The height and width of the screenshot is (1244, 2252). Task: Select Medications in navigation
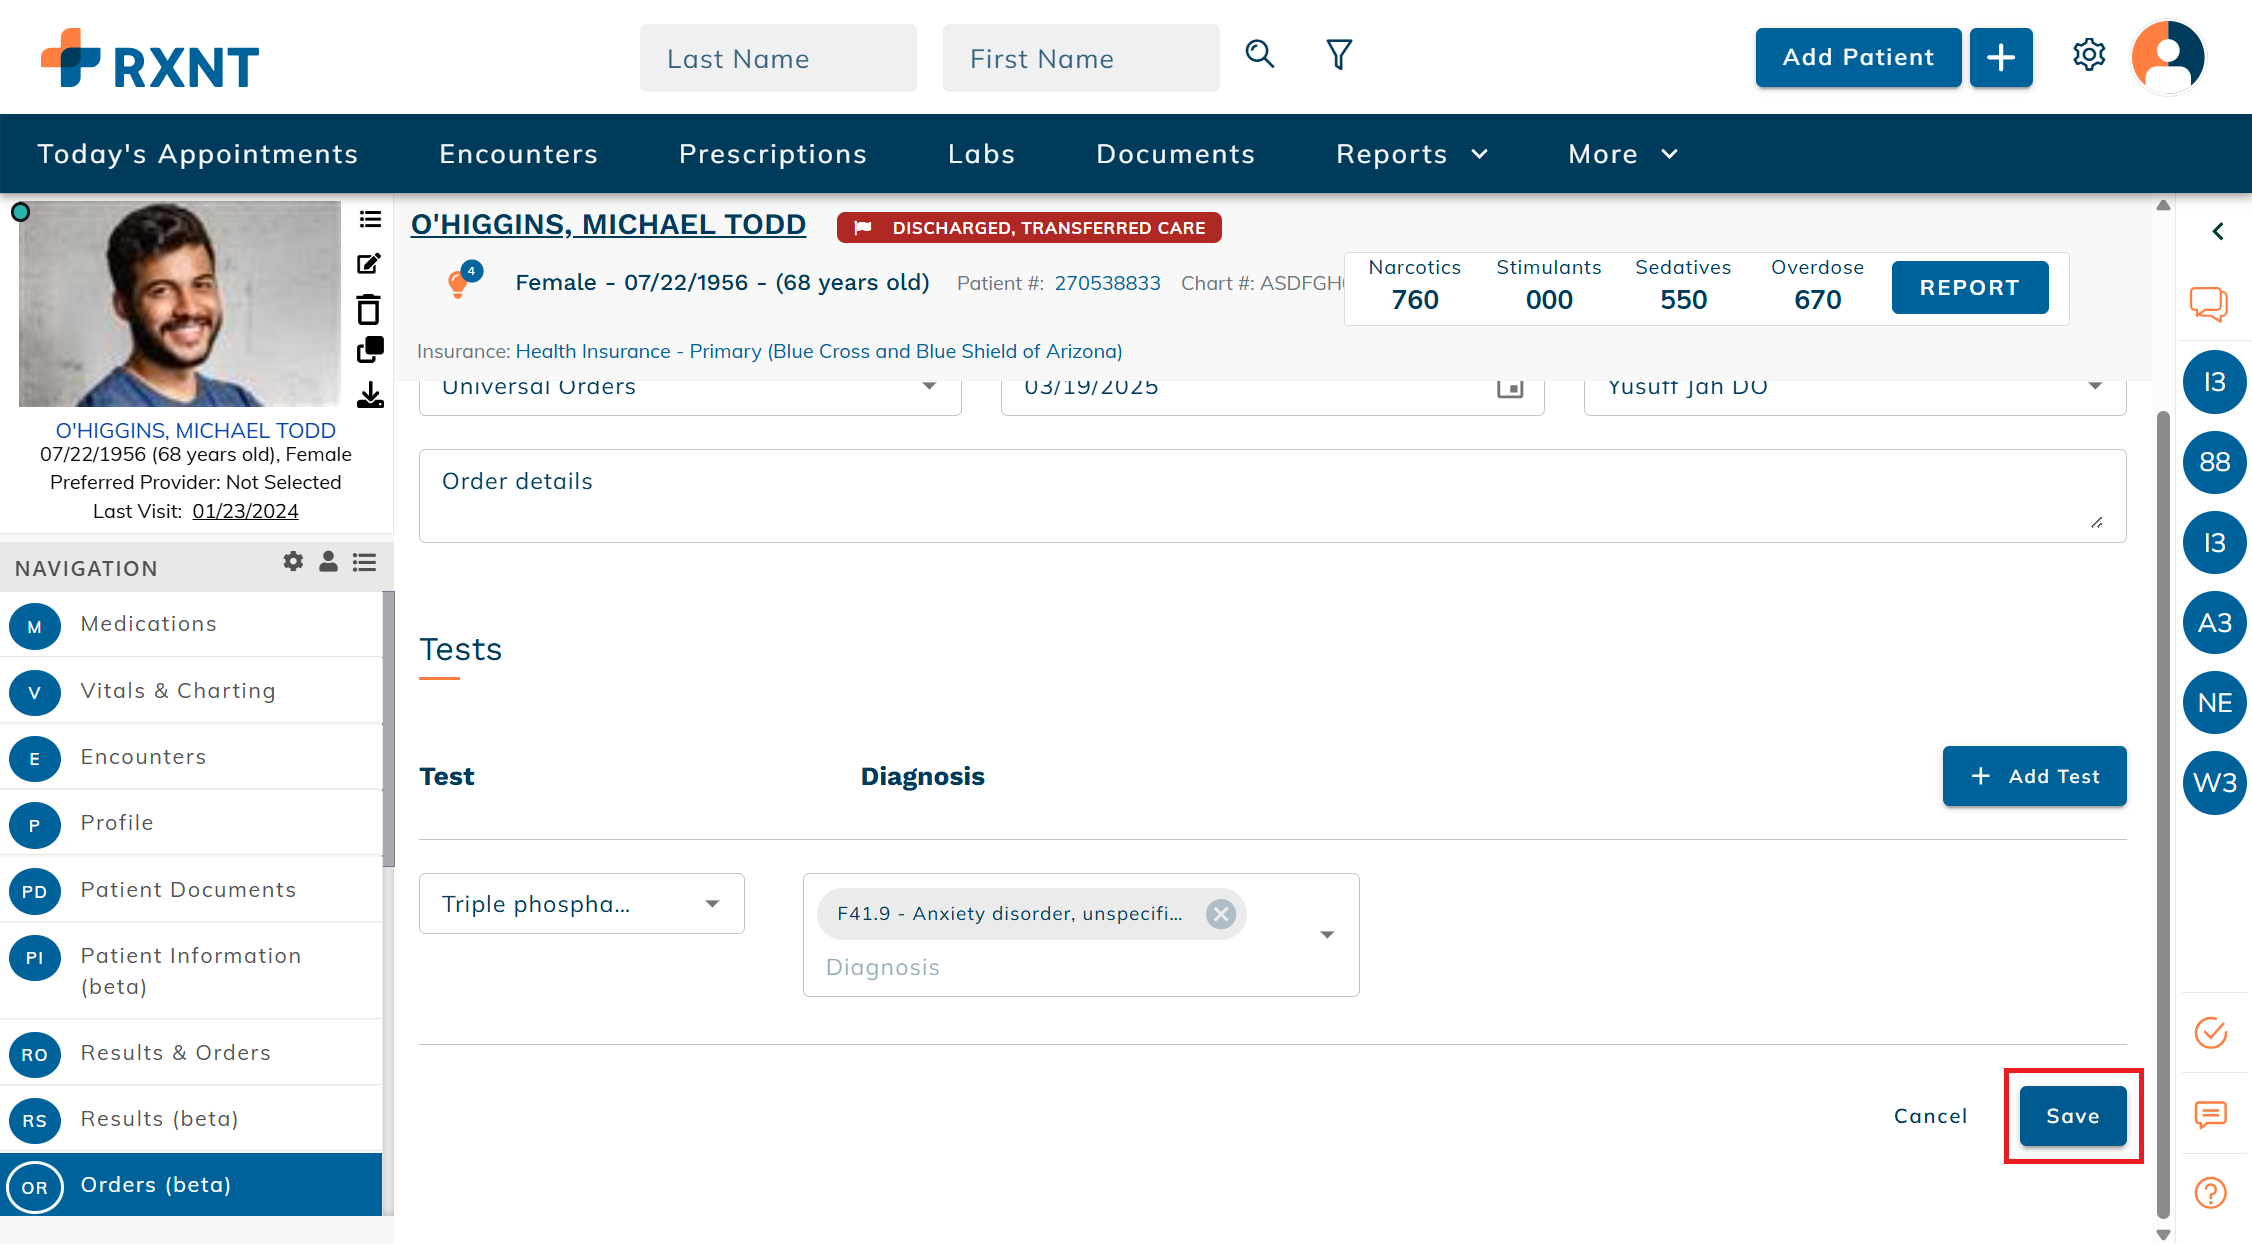pos(191,624)
